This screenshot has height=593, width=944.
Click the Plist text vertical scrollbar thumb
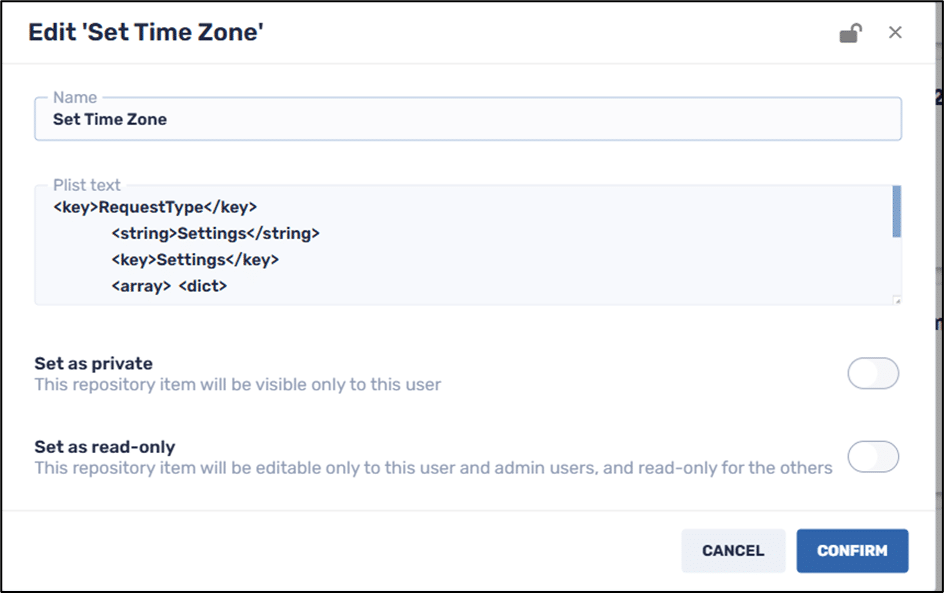coord(896,211)
